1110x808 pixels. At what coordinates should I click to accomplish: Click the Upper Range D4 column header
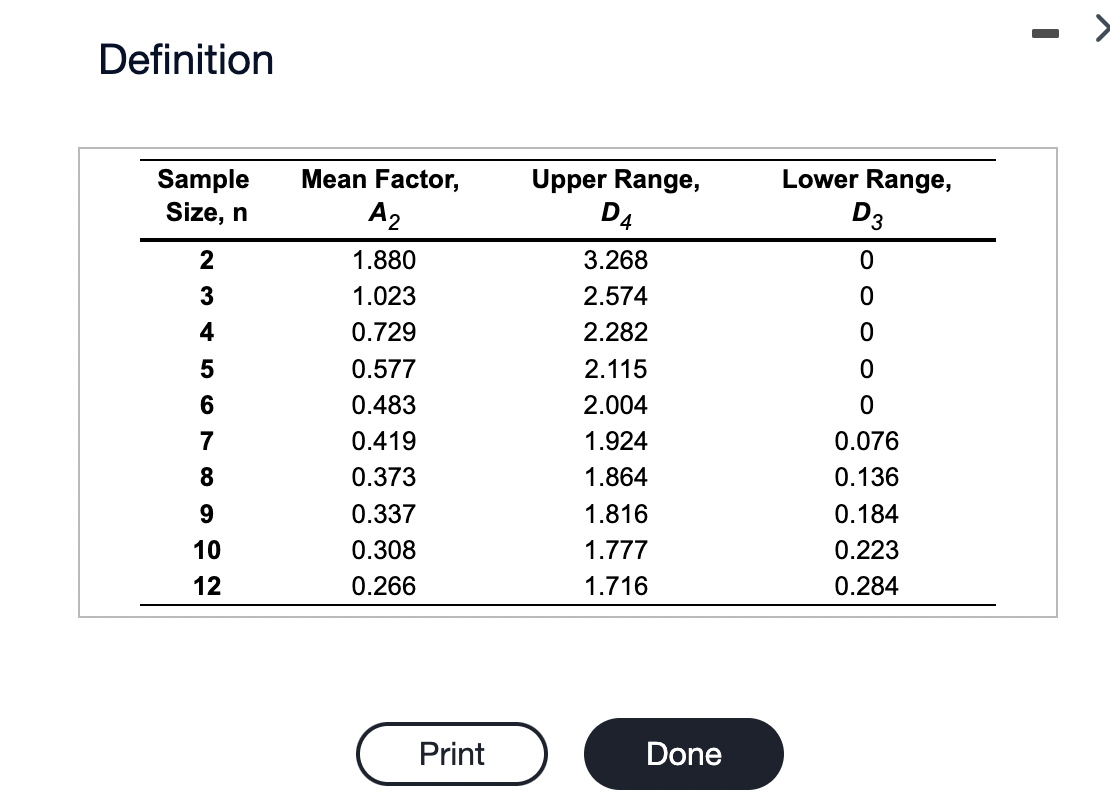(616, 195)
